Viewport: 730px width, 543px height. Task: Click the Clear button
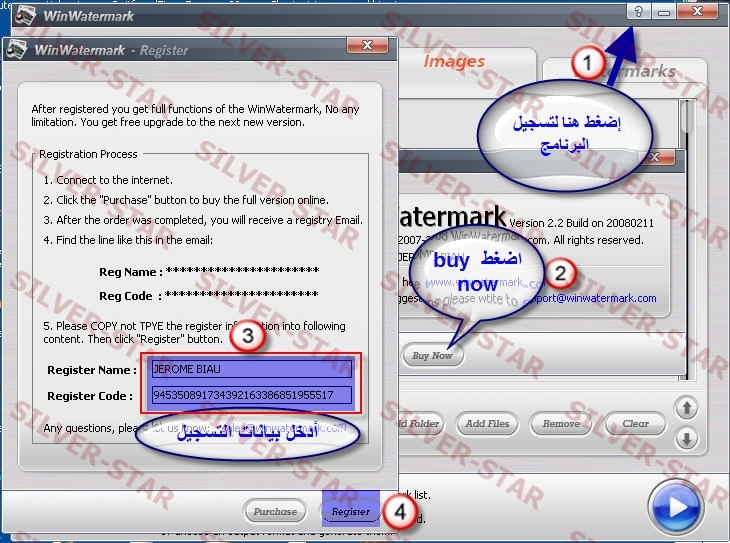pyautogui.click(x=635, y=424)
